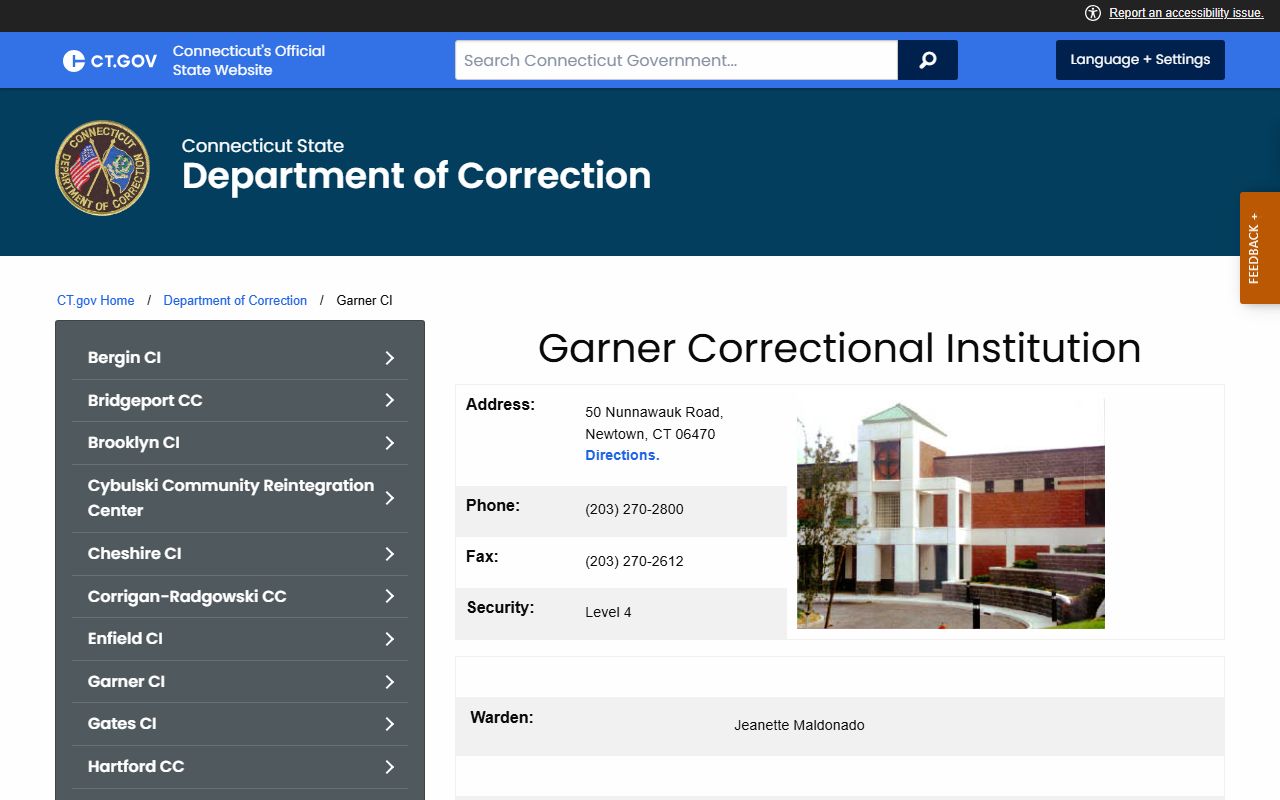The height and width of the screenshot is (800, 1280).
Task: Open Bridgeport CC in sidebar
Action: point(240,400)
